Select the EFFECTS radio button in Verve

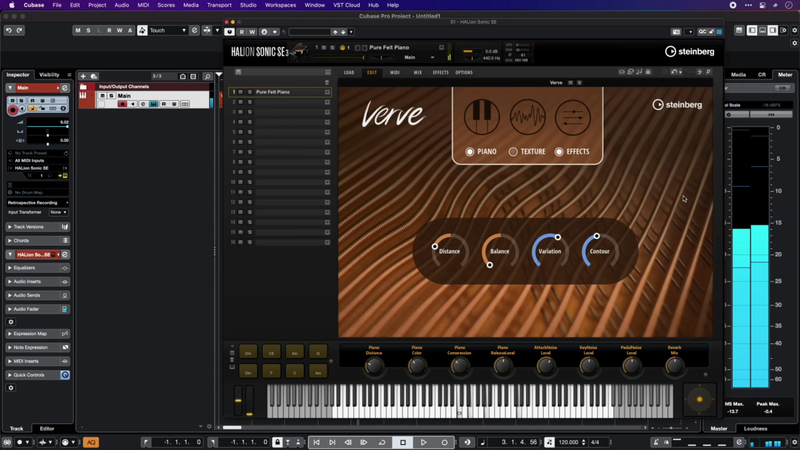559,152
